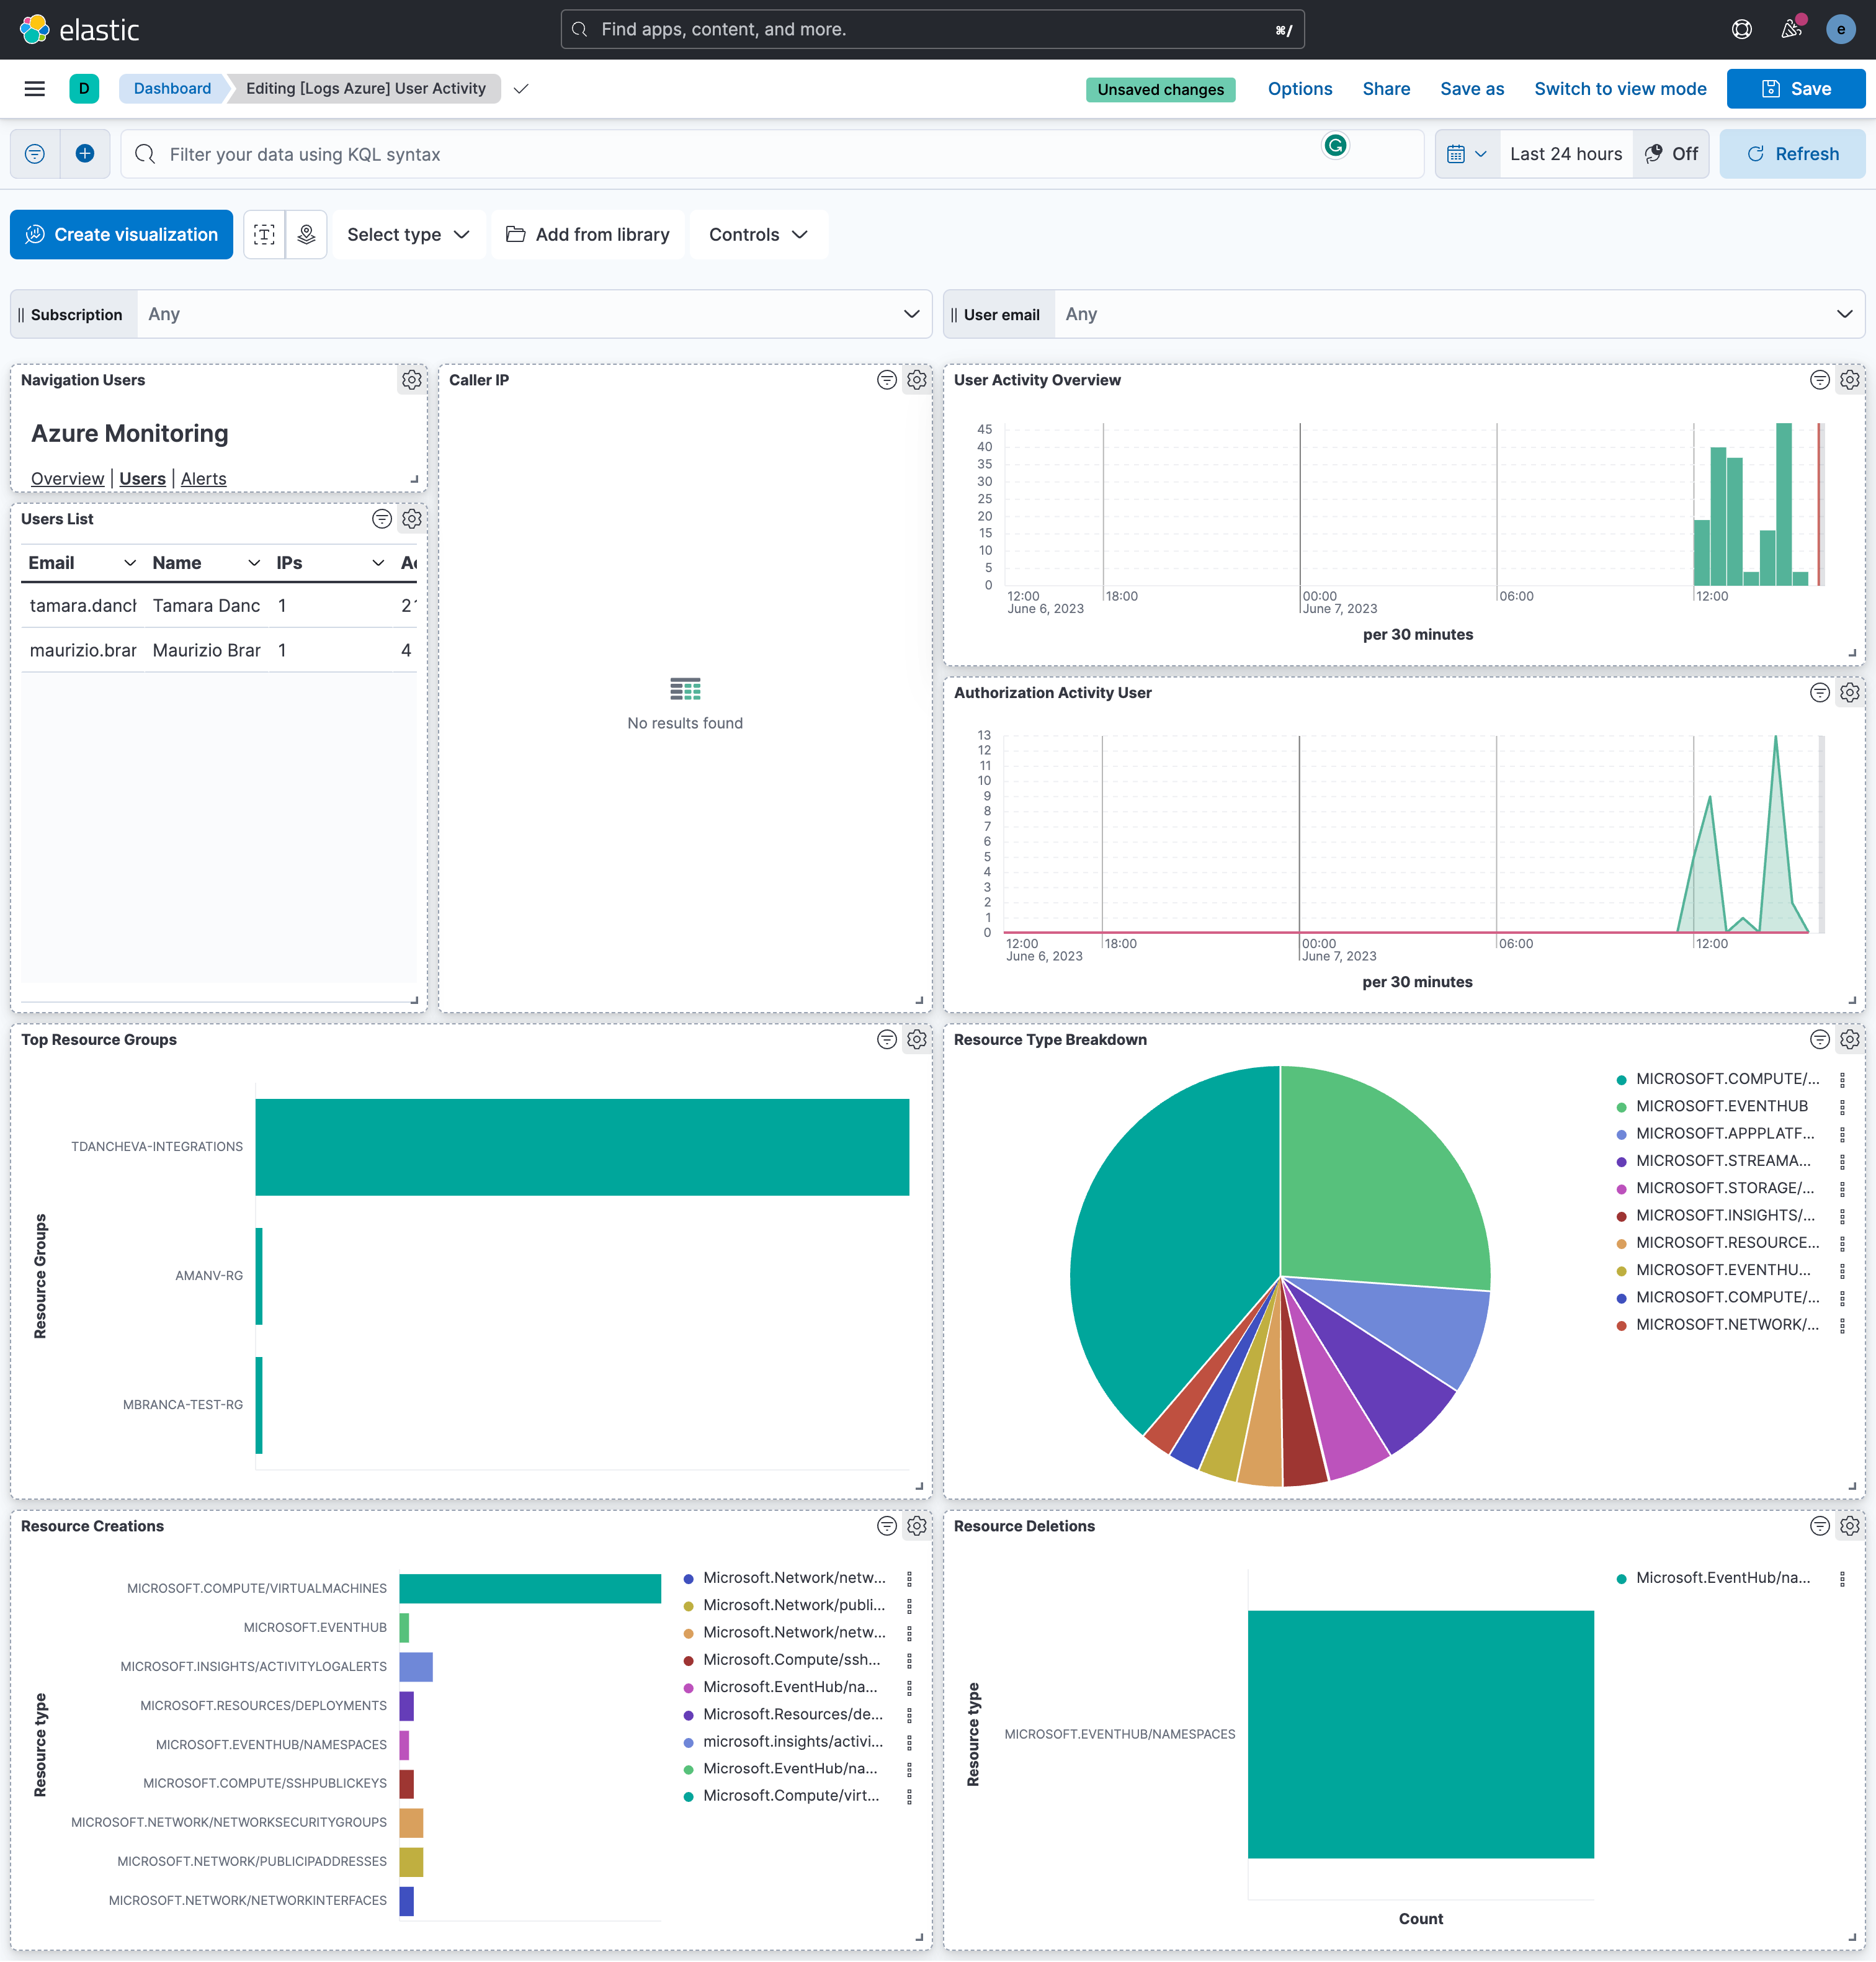
Task: Select the Maps tool in the toolbar
Action: point(306,234)
